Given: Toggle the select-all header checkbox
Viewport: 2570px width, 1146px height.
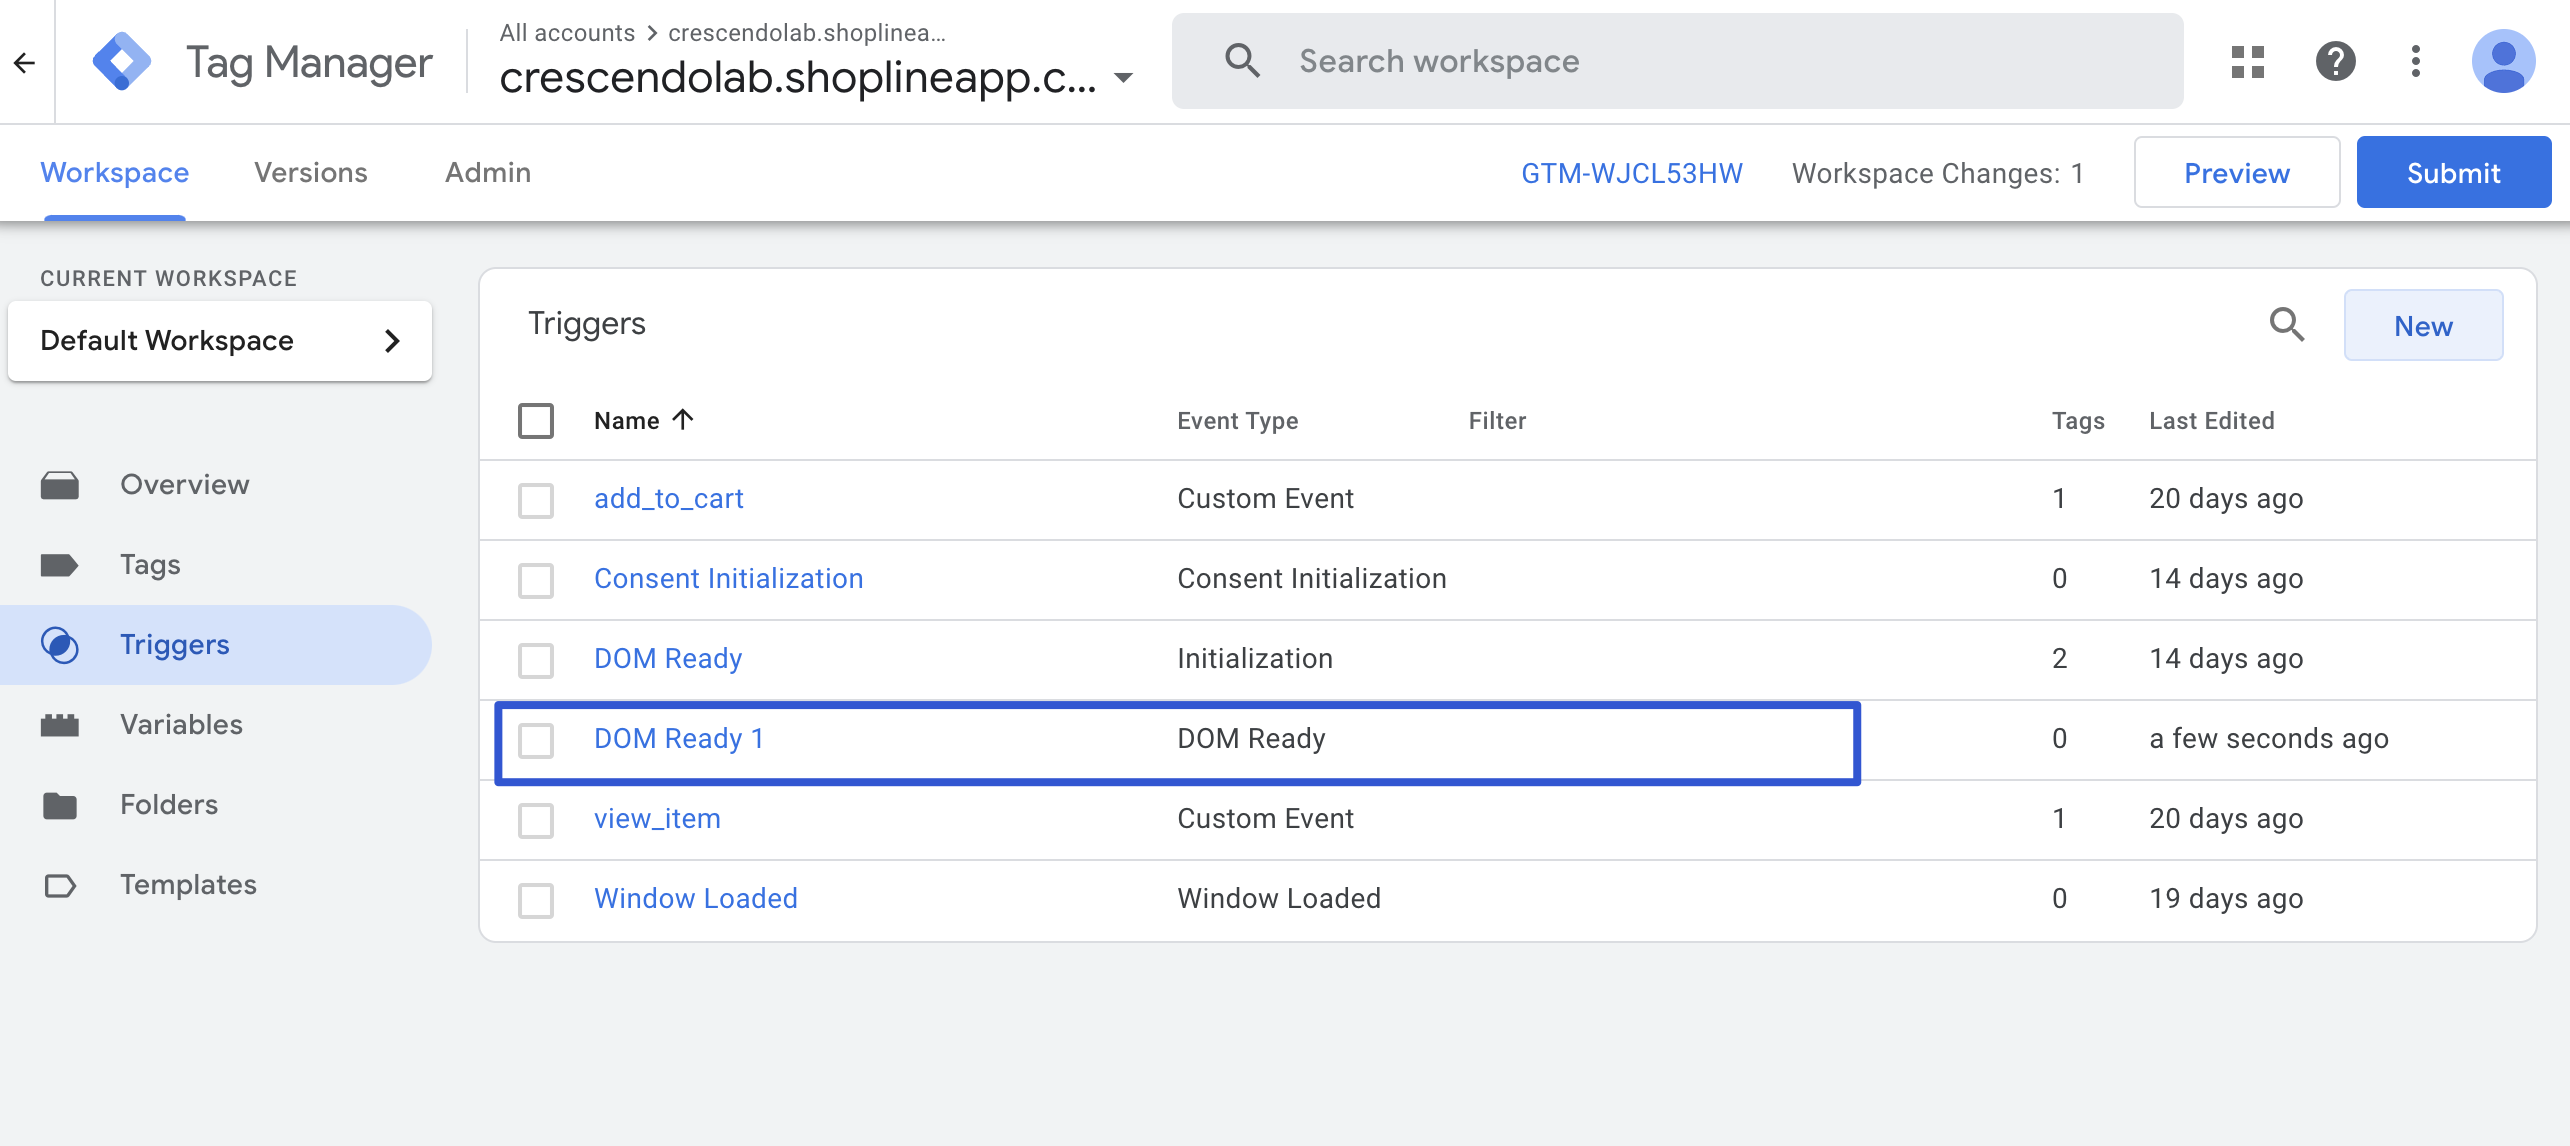Looking at the screenshot, I should coord(536,421).
